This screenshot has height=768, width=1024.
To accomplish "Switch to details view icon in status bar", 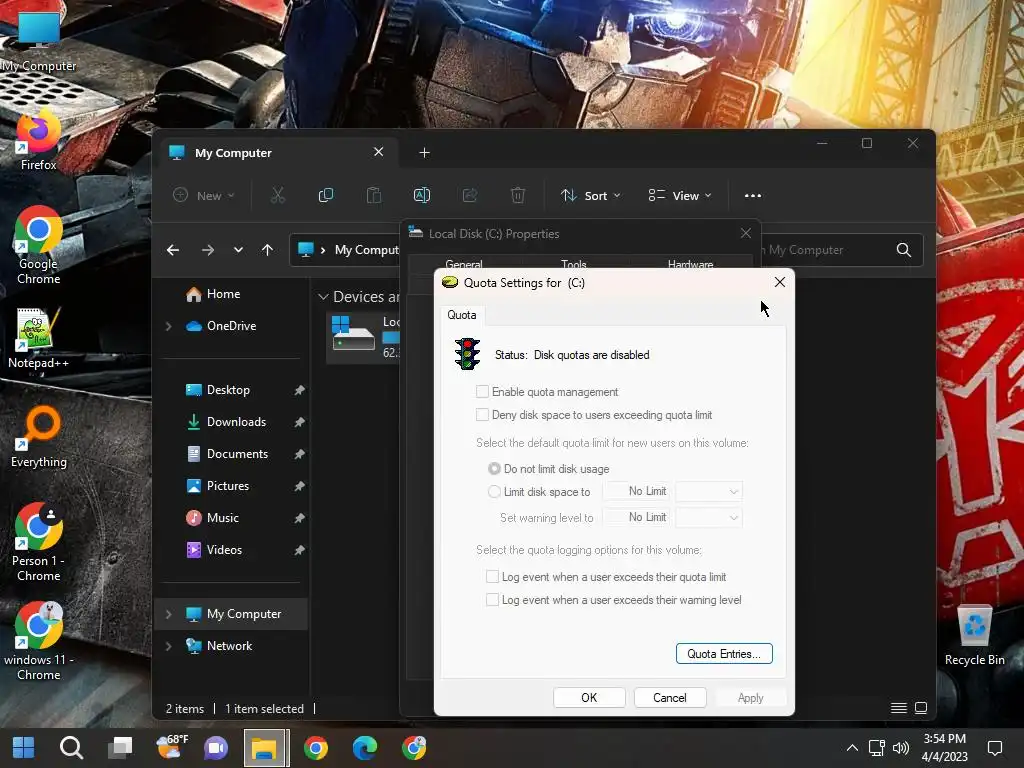I will coord(899,708).
